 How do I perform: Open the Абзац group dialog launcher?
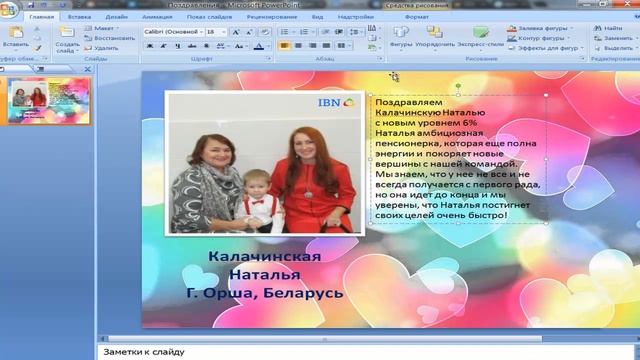coord(380,59)
